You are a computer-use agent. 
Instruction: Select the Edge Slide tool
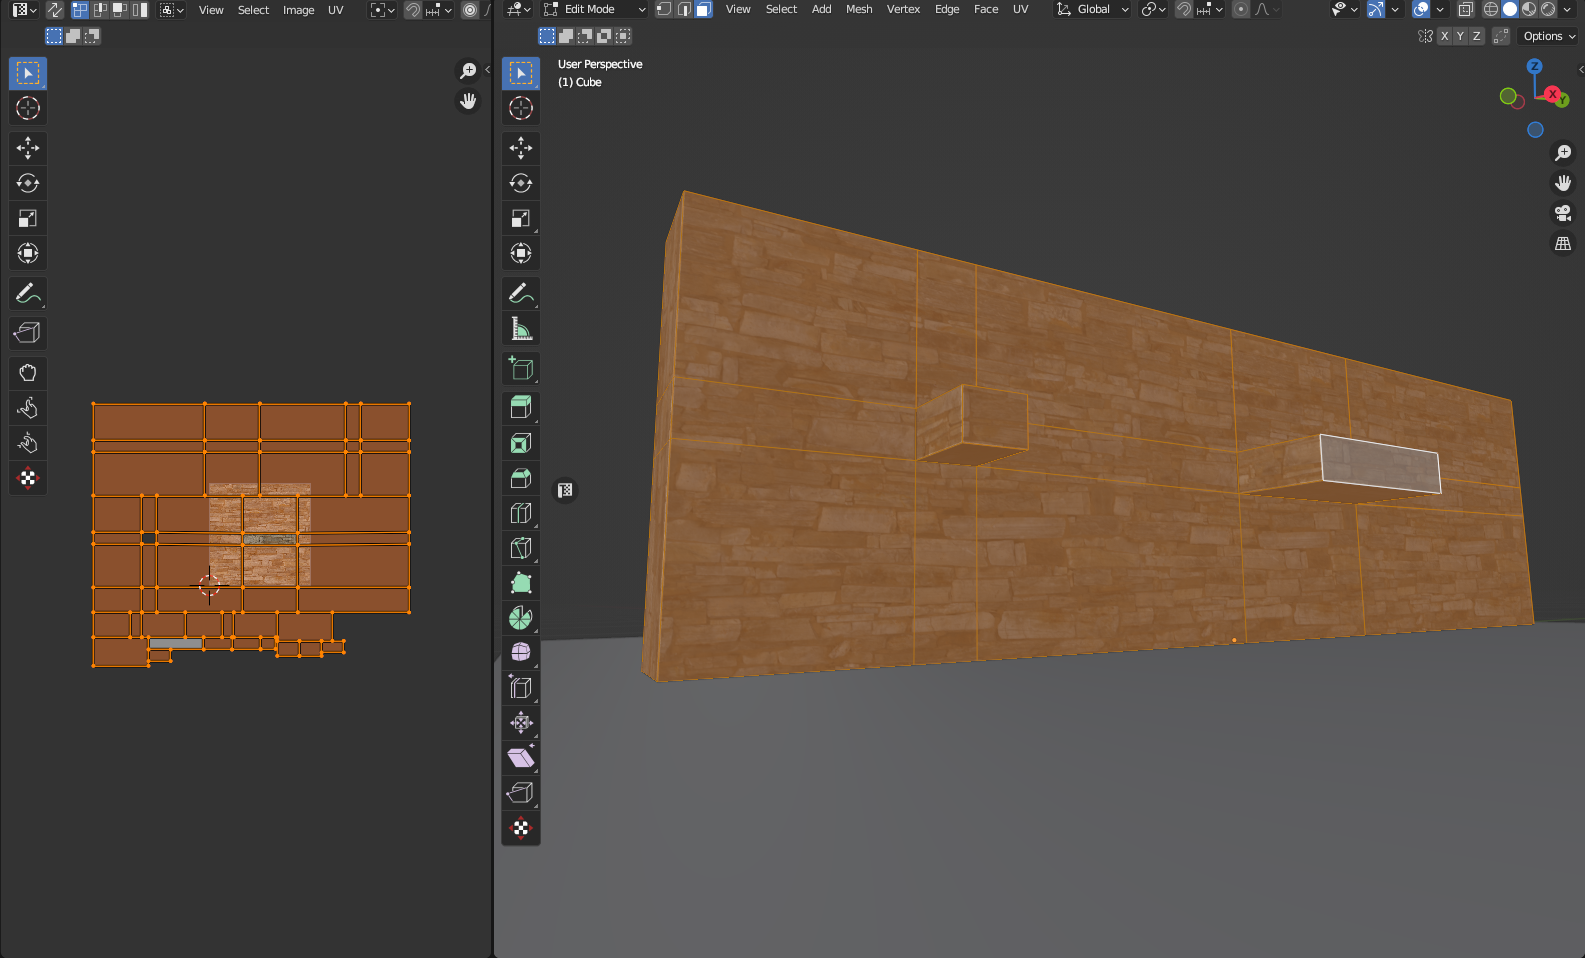click(x=521, y=688)
